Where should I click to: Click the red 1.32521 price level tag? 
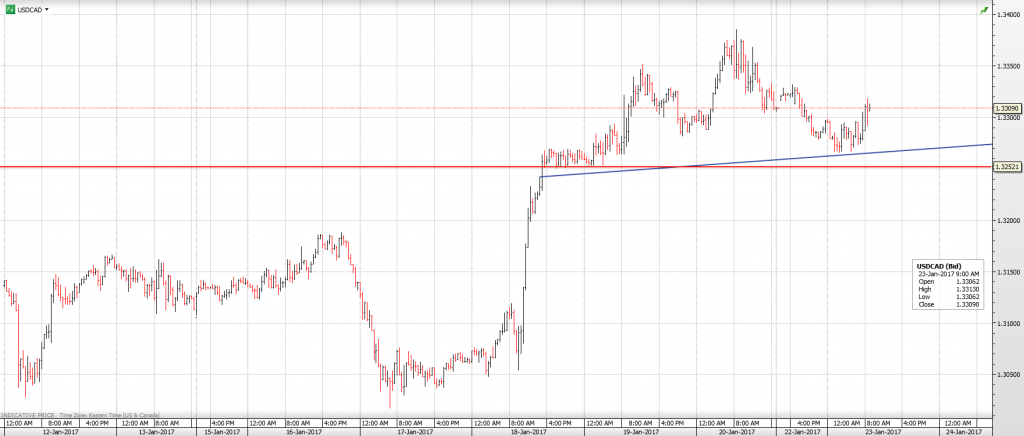[1007, 167]
